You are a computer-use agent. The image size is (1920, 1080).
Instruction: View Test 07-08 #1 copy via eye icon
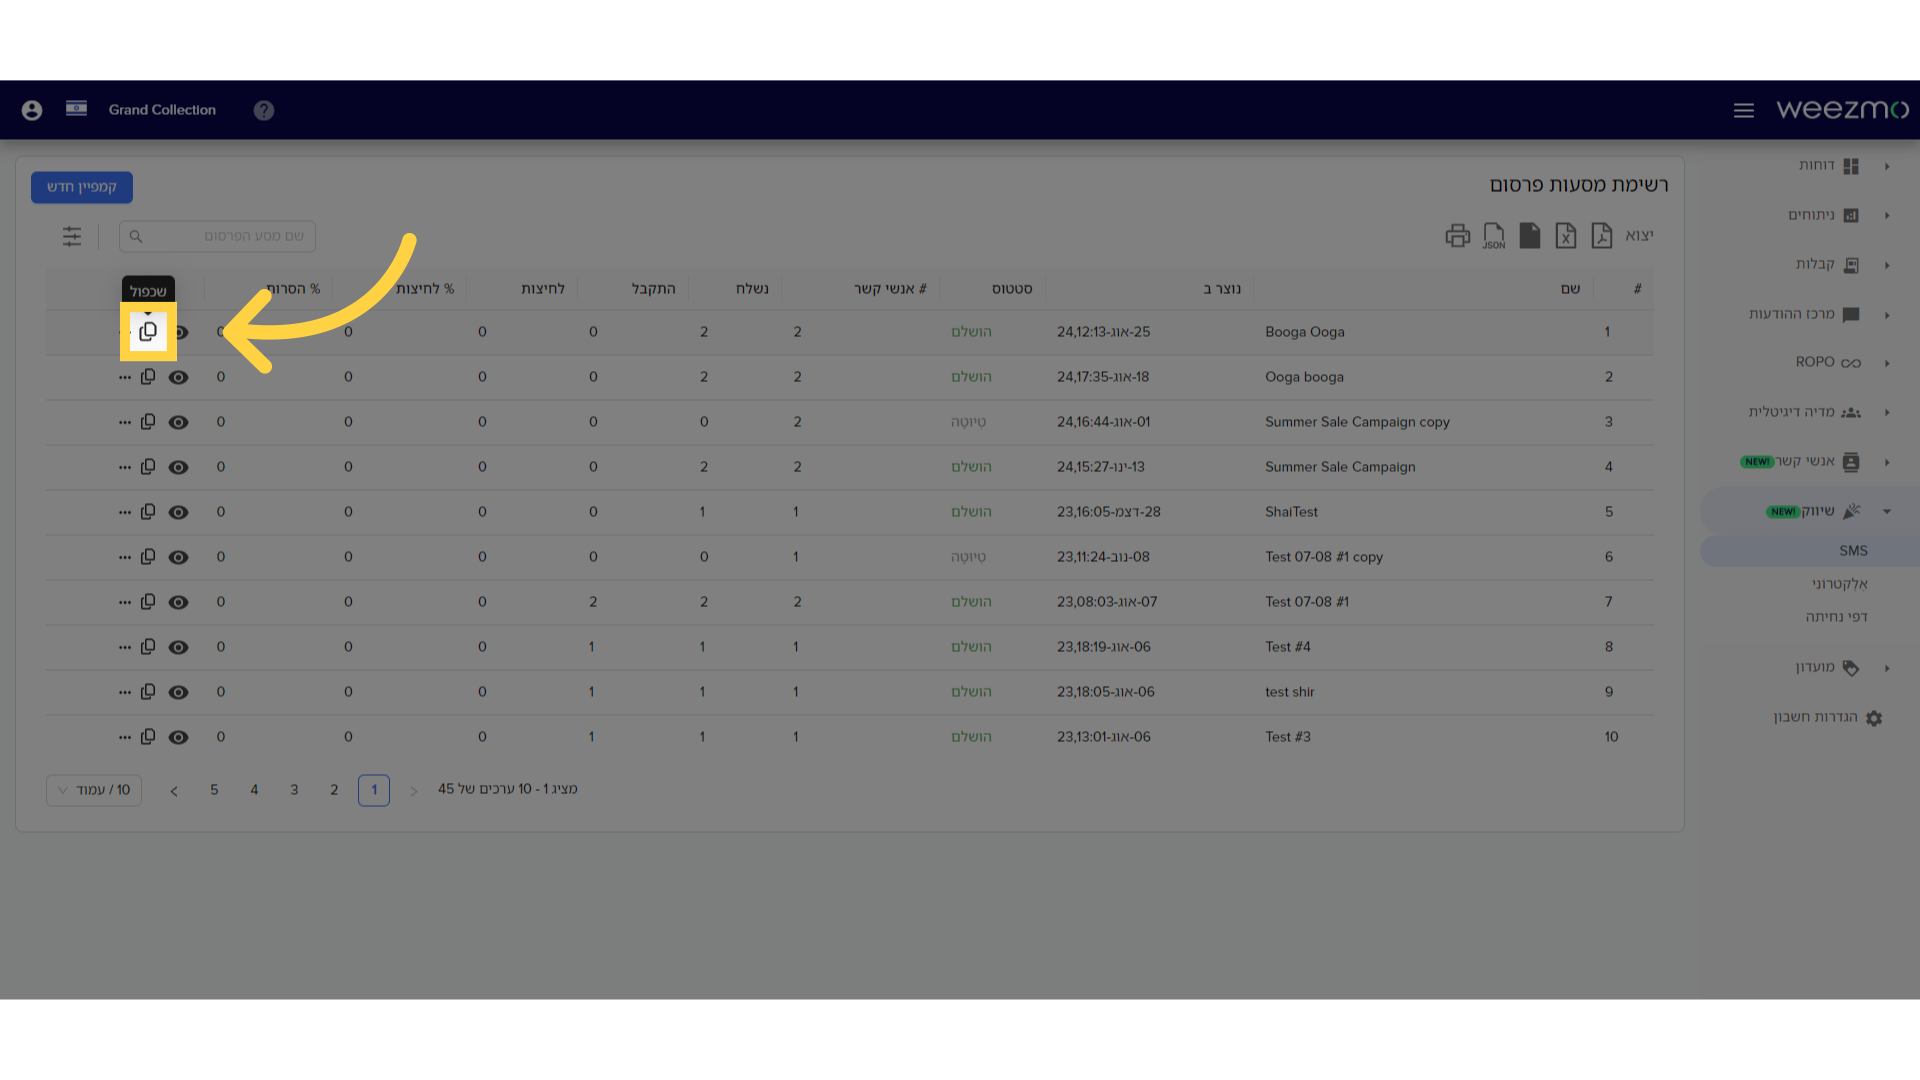tap(178, 558)
